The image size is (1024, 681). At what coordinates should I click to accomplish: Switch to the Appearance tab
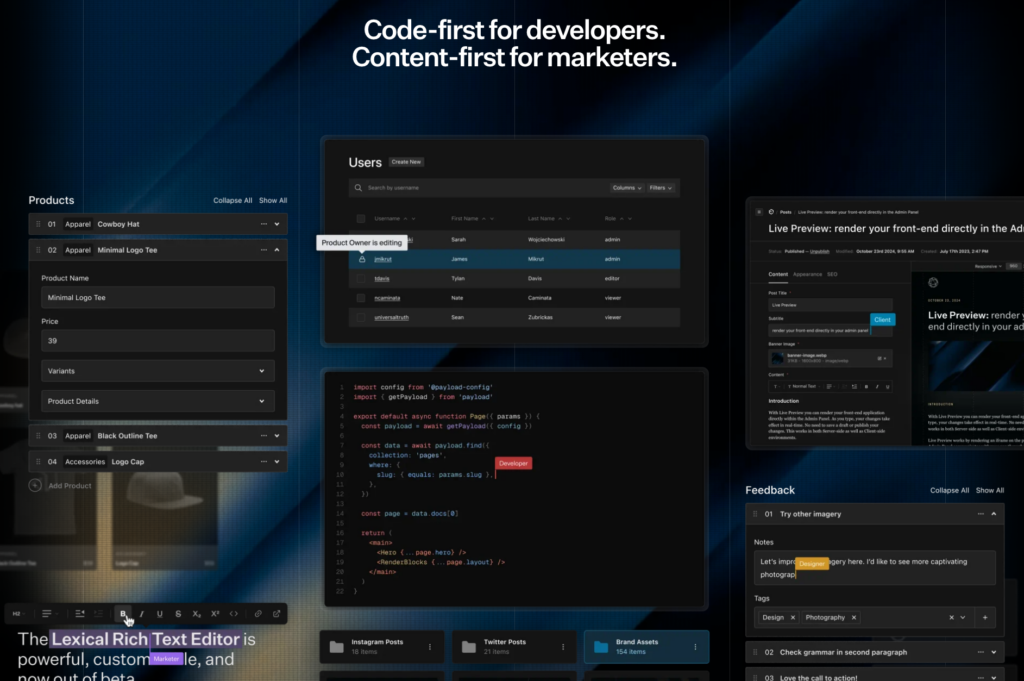pyautogui.click(x=807, y=274)
